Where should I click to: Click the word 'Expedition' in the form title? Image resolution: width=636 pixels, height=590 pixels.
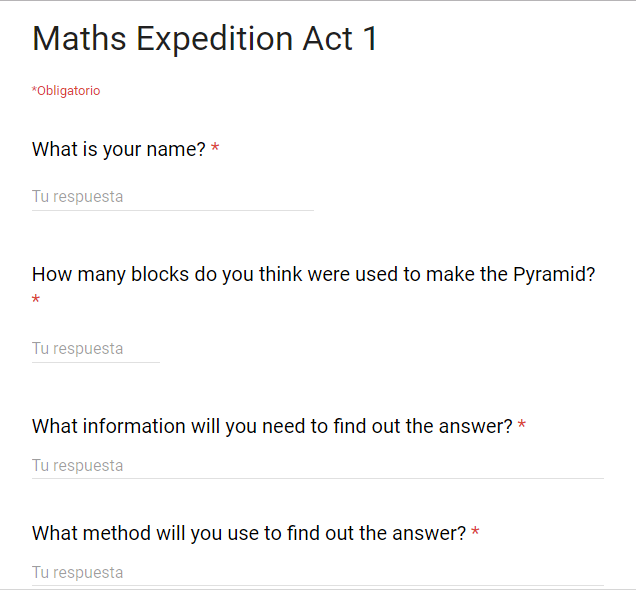(215, 40)
